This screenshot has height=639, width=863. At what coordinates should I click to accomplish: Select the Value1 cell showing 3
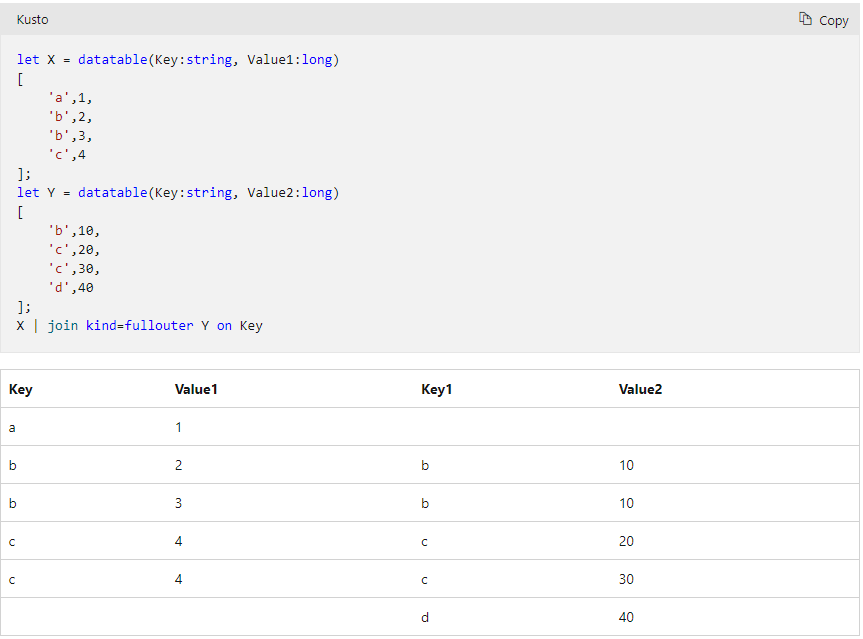(178, 503)
